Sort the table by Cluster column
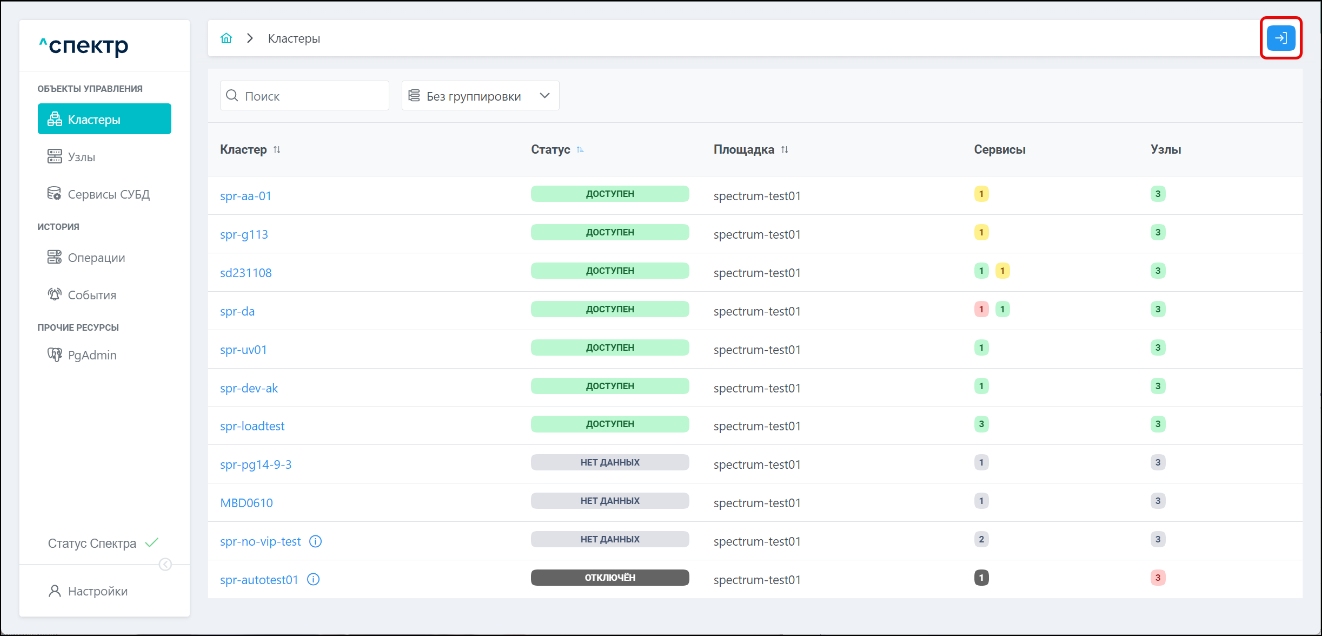Screen dimensions: 1322x637 pos(277,150)
